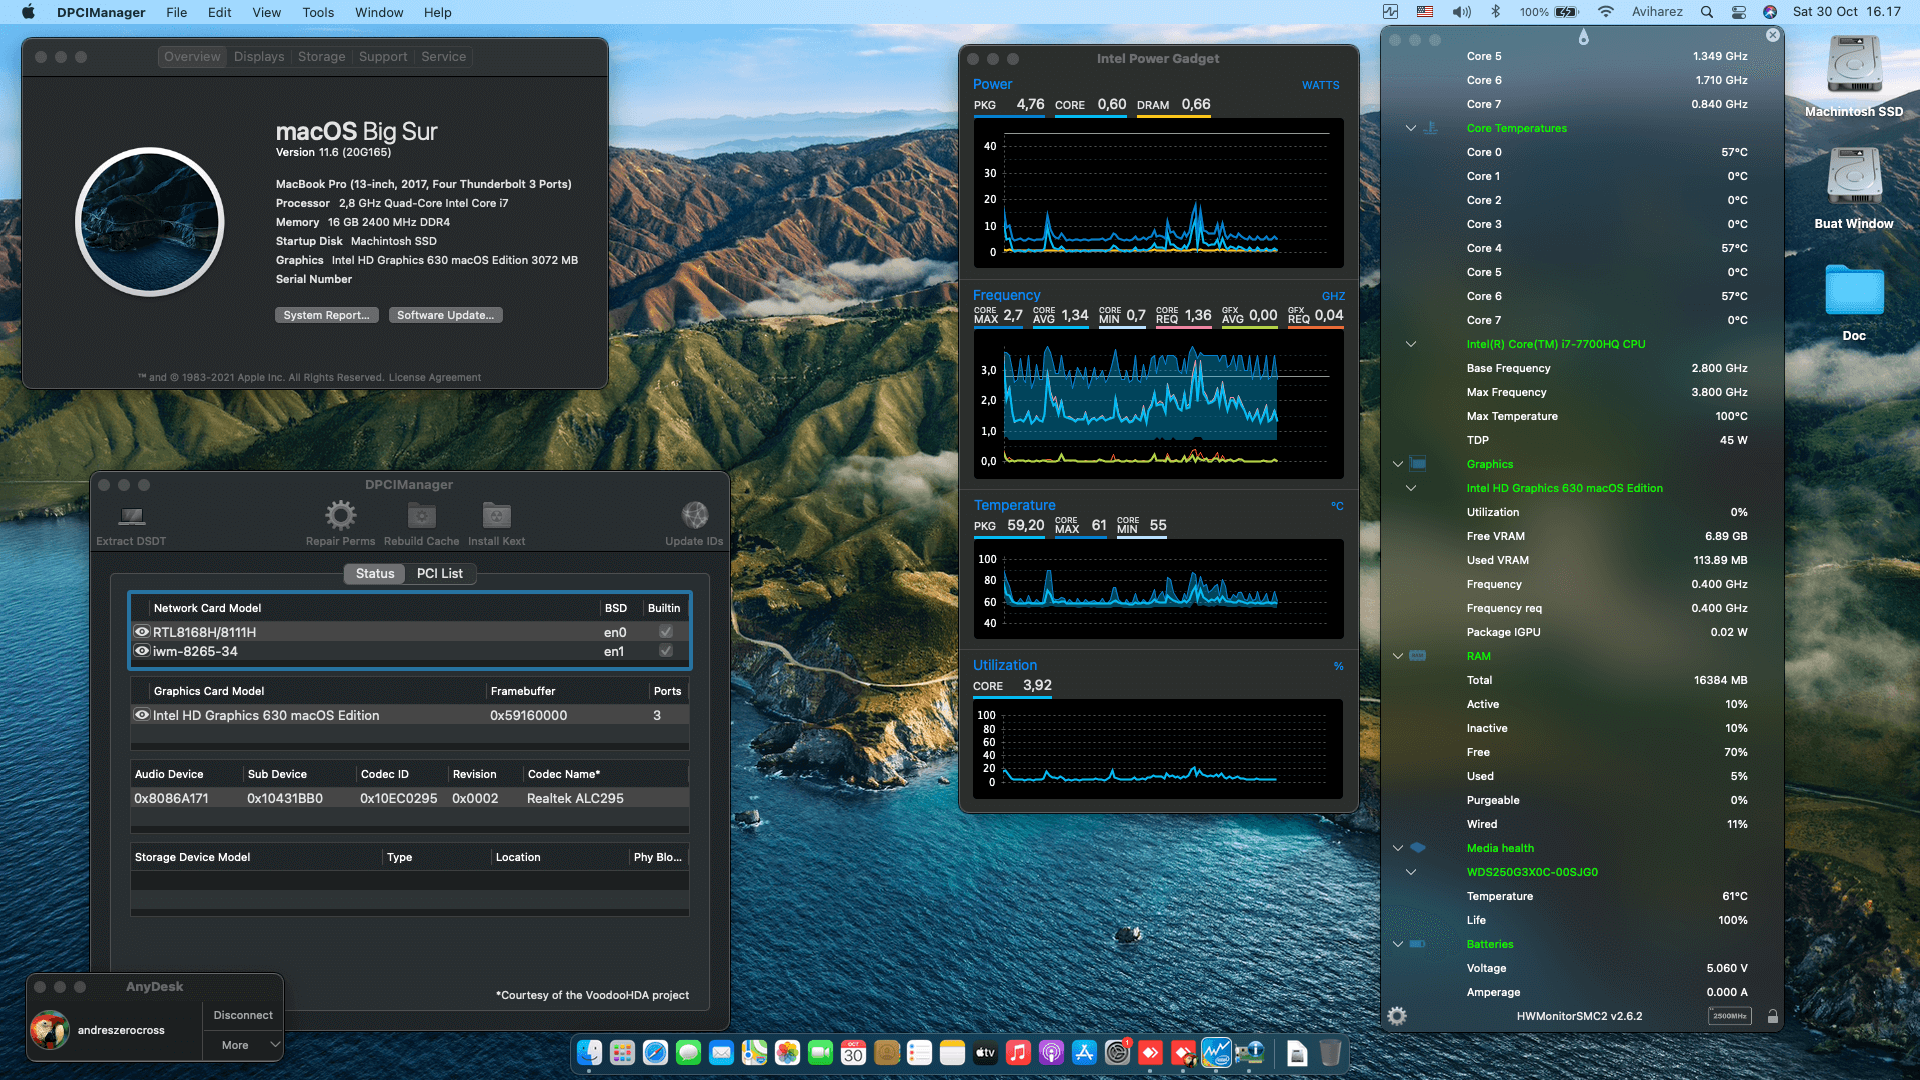
Task: Open the File menu
Action: tap(176, 12)
